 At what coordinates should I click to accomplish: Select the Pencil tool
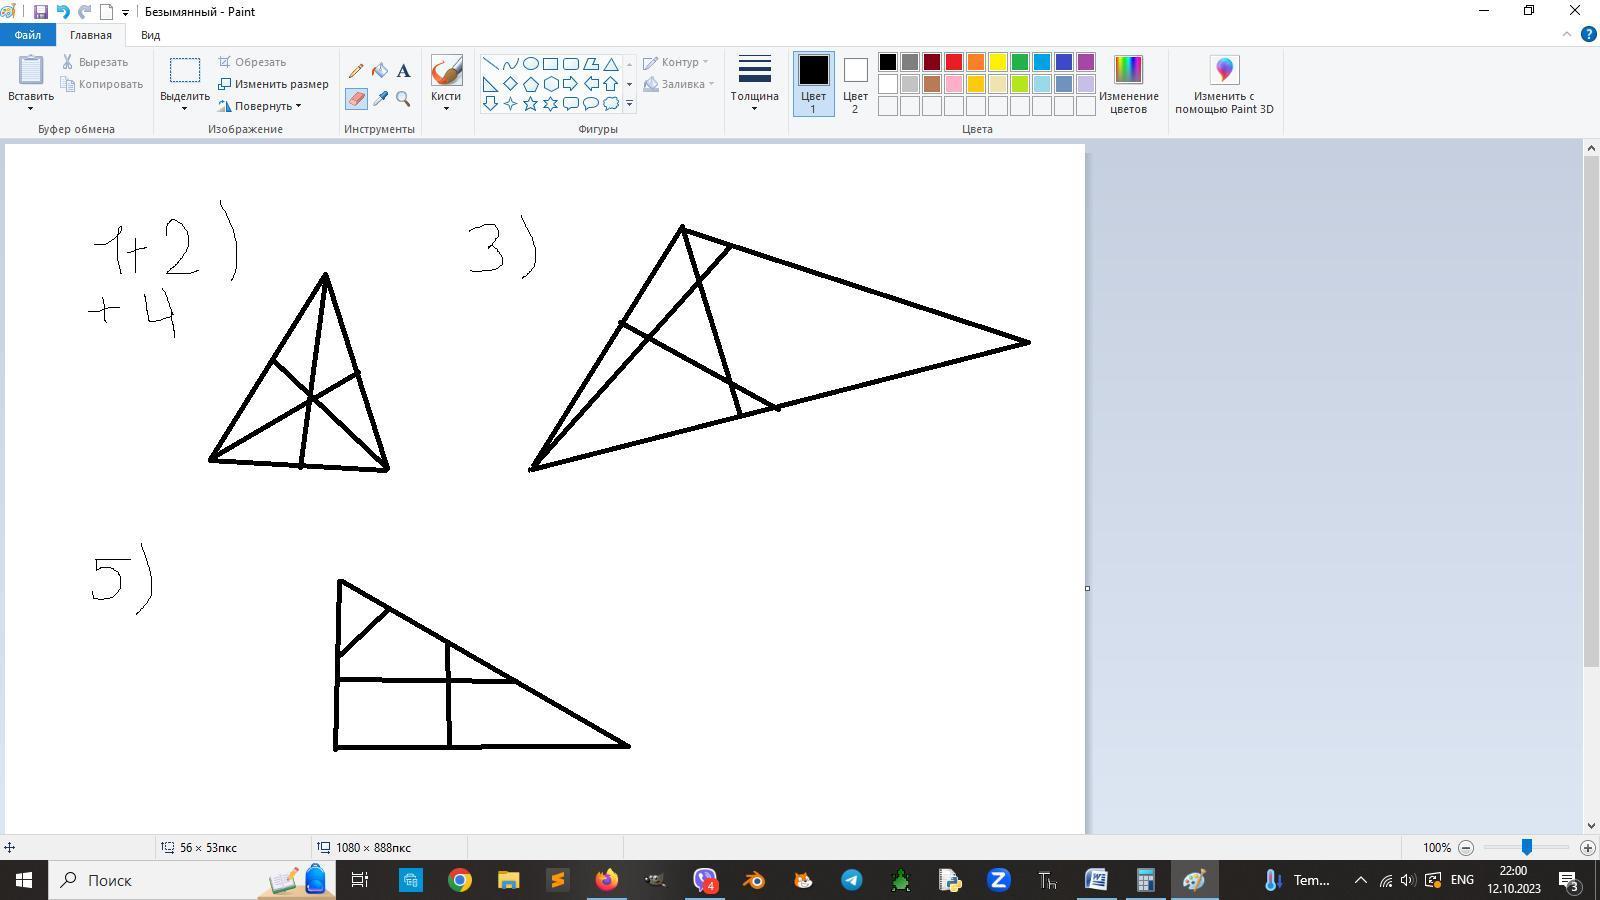coord(356,71)
